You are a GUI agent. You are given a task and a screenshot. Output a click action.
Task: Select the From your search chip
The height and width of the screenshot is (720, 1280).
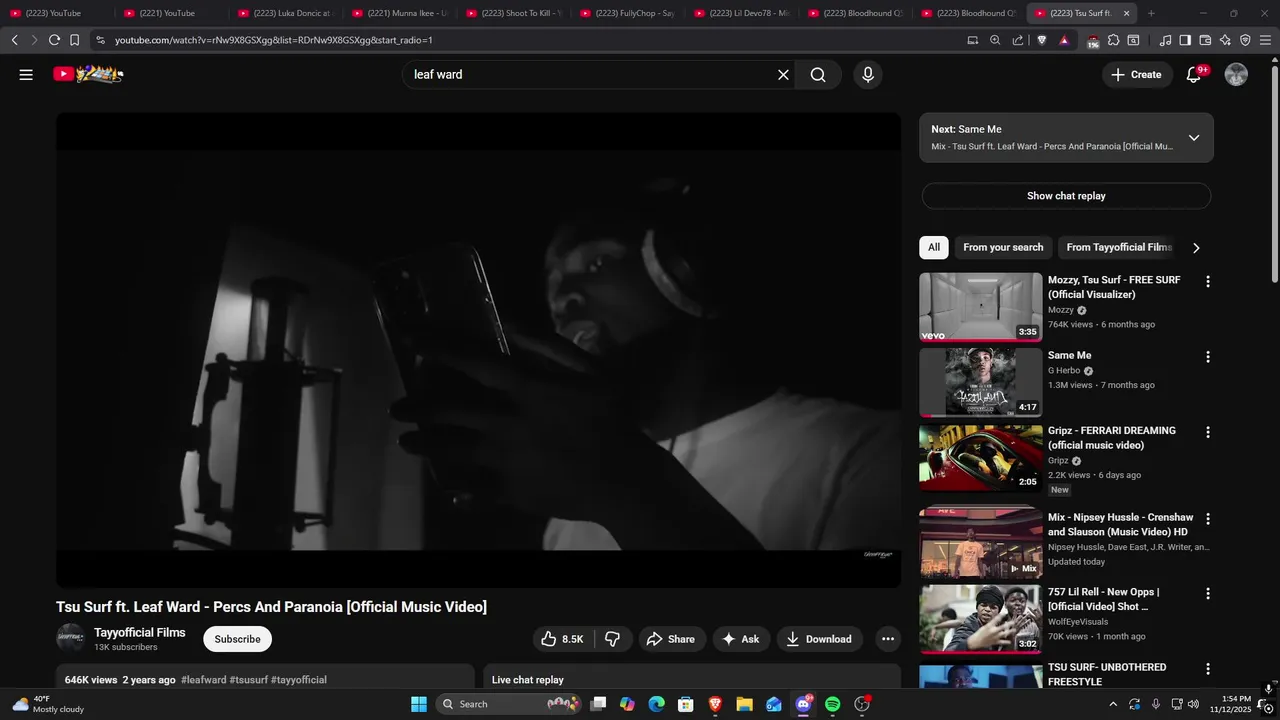pyautogui.click(x=1003, y=247)
